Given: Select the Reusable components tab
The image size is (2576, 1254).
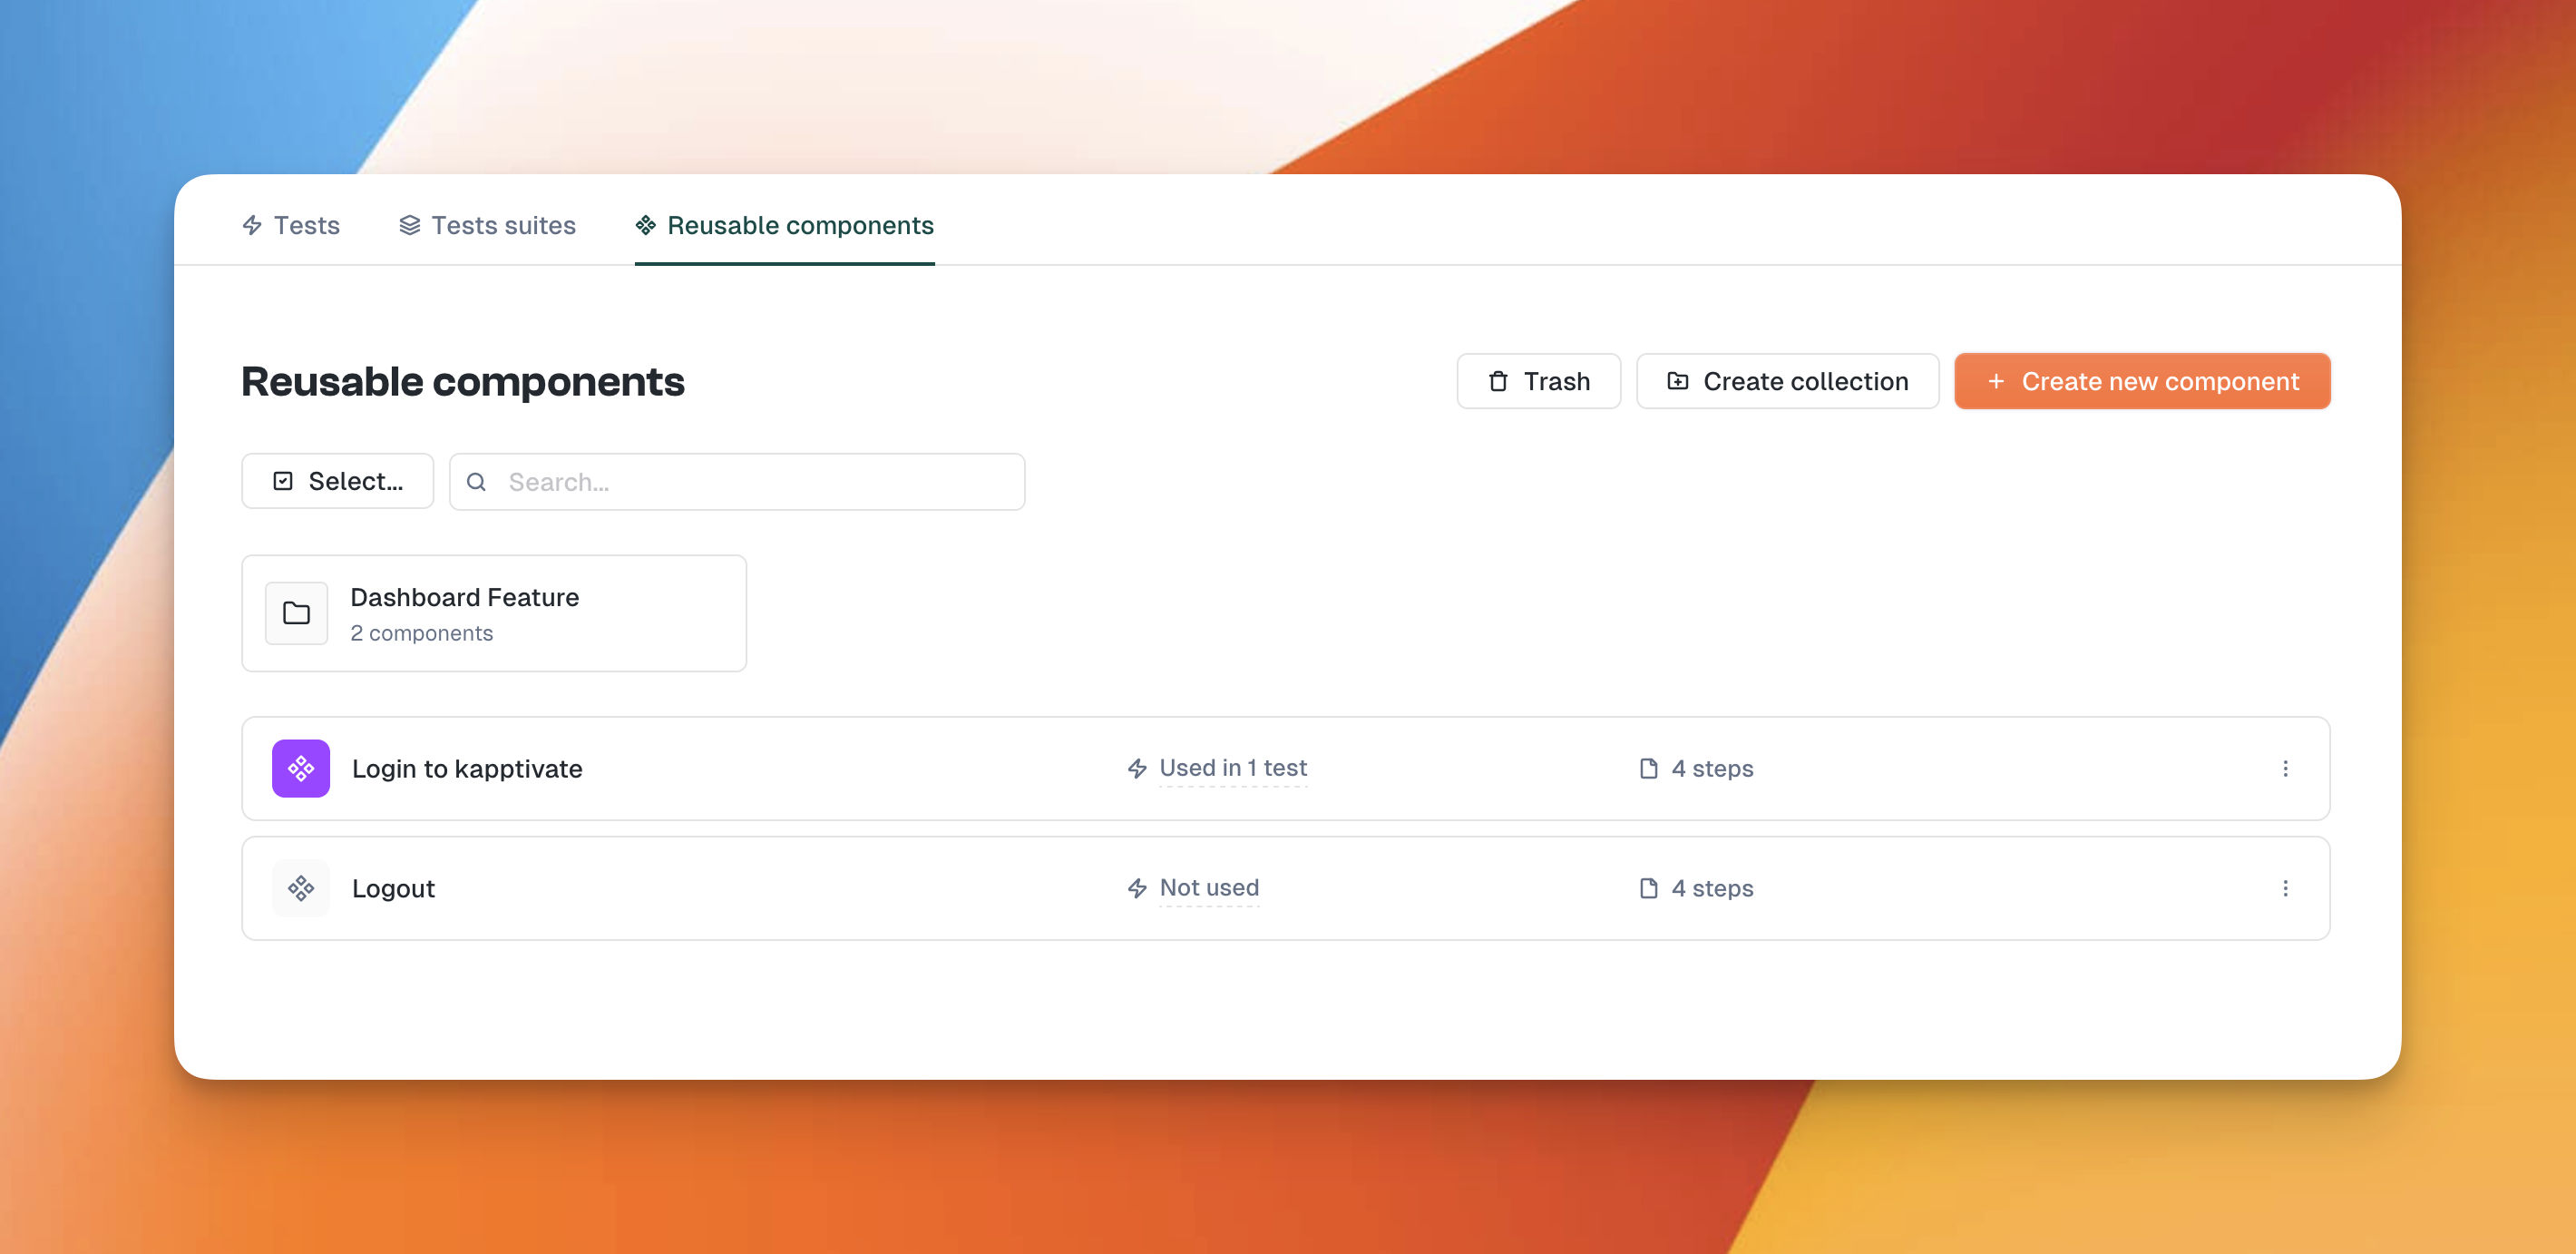Looking at the screenshot, I should (x=785, y=225).
